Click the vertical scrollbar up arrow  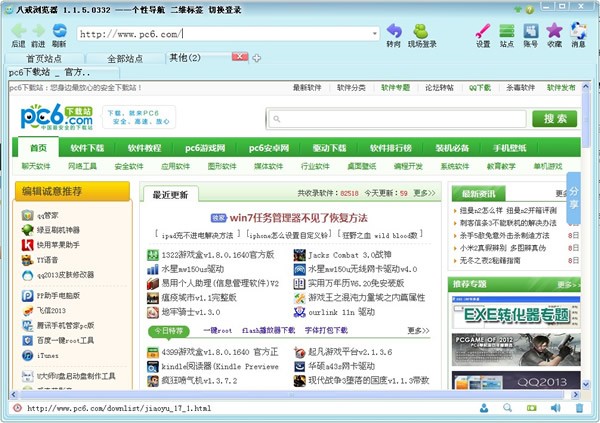[x=586, y=87]
